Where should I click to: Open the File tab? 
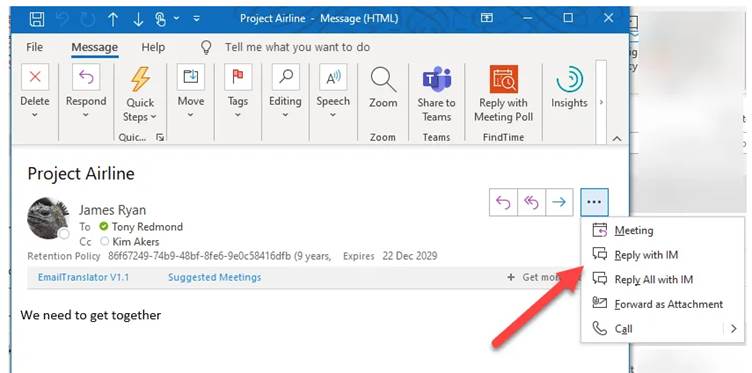(x=35, y=47)
